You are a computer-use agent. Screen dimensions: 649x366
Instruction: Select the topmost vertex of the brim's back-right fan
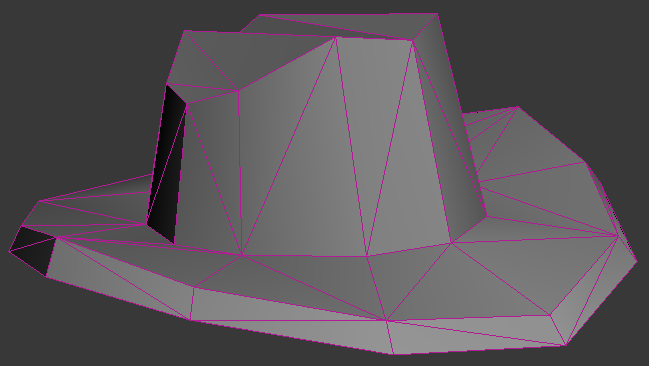517,107
